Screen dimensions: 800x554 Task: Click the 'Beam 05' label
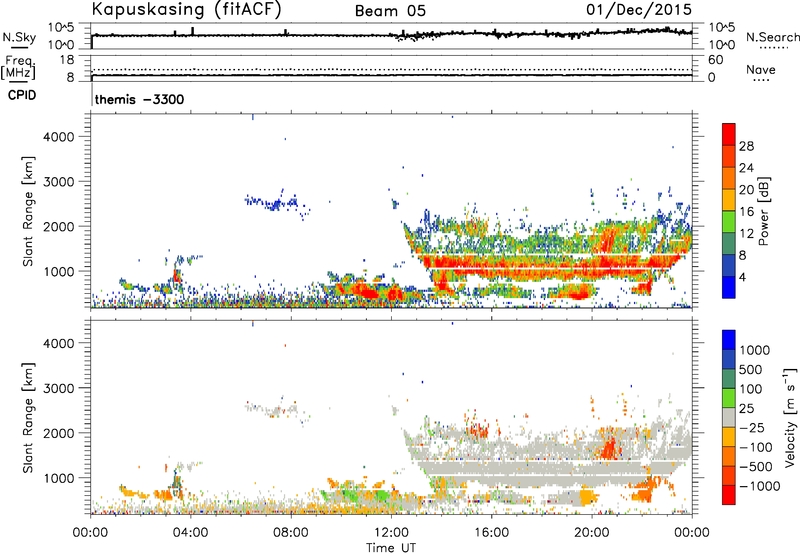coord(390,11)
